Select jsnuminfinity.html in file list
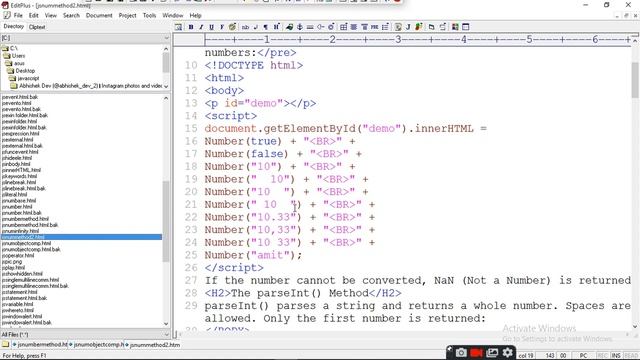 pos(20,231)
